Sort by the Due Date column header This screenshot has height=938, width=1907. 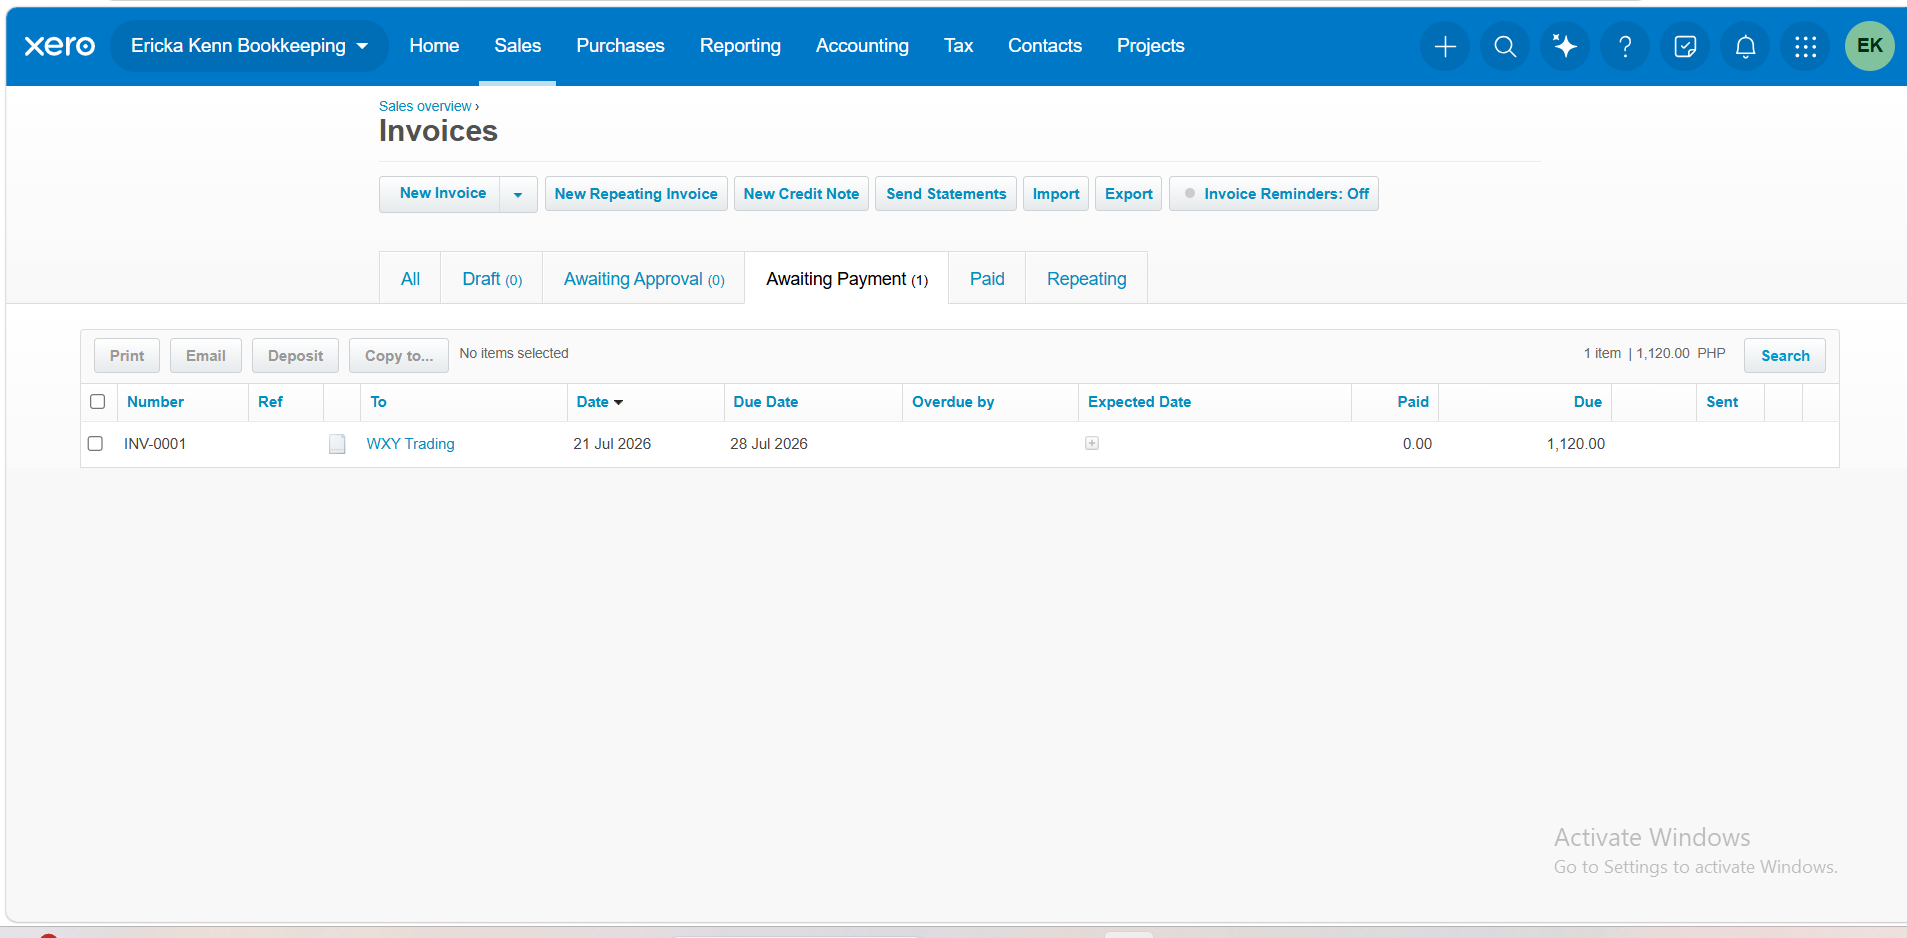pyautogui.click(x=765, y=402)
